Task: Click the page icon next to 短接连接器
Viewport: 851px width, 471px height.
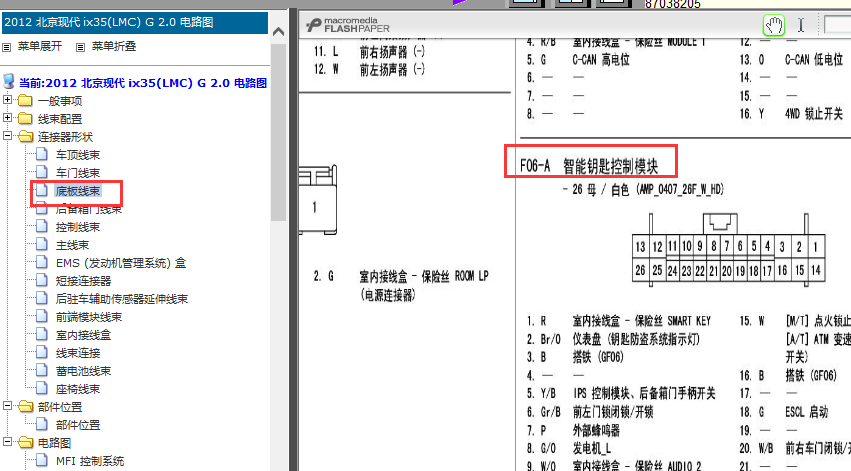Action: coord(42,280)
